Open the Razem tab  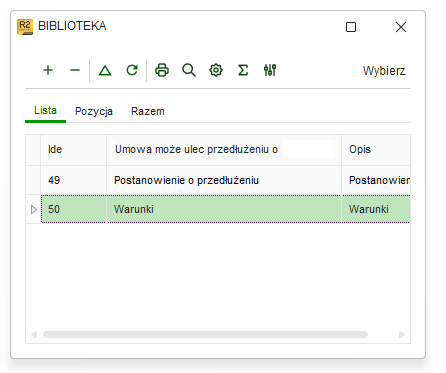pyautogui.click(x=148, y=111)
